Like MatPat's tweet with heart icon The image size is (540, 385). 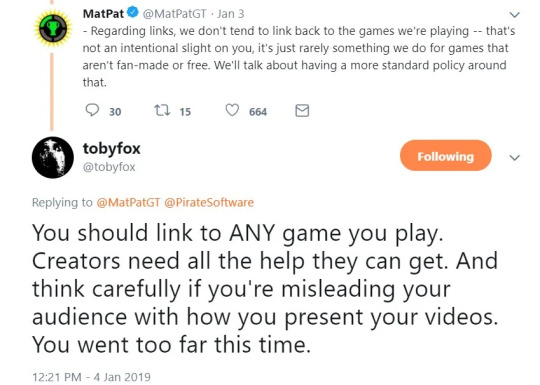(232, 110)
